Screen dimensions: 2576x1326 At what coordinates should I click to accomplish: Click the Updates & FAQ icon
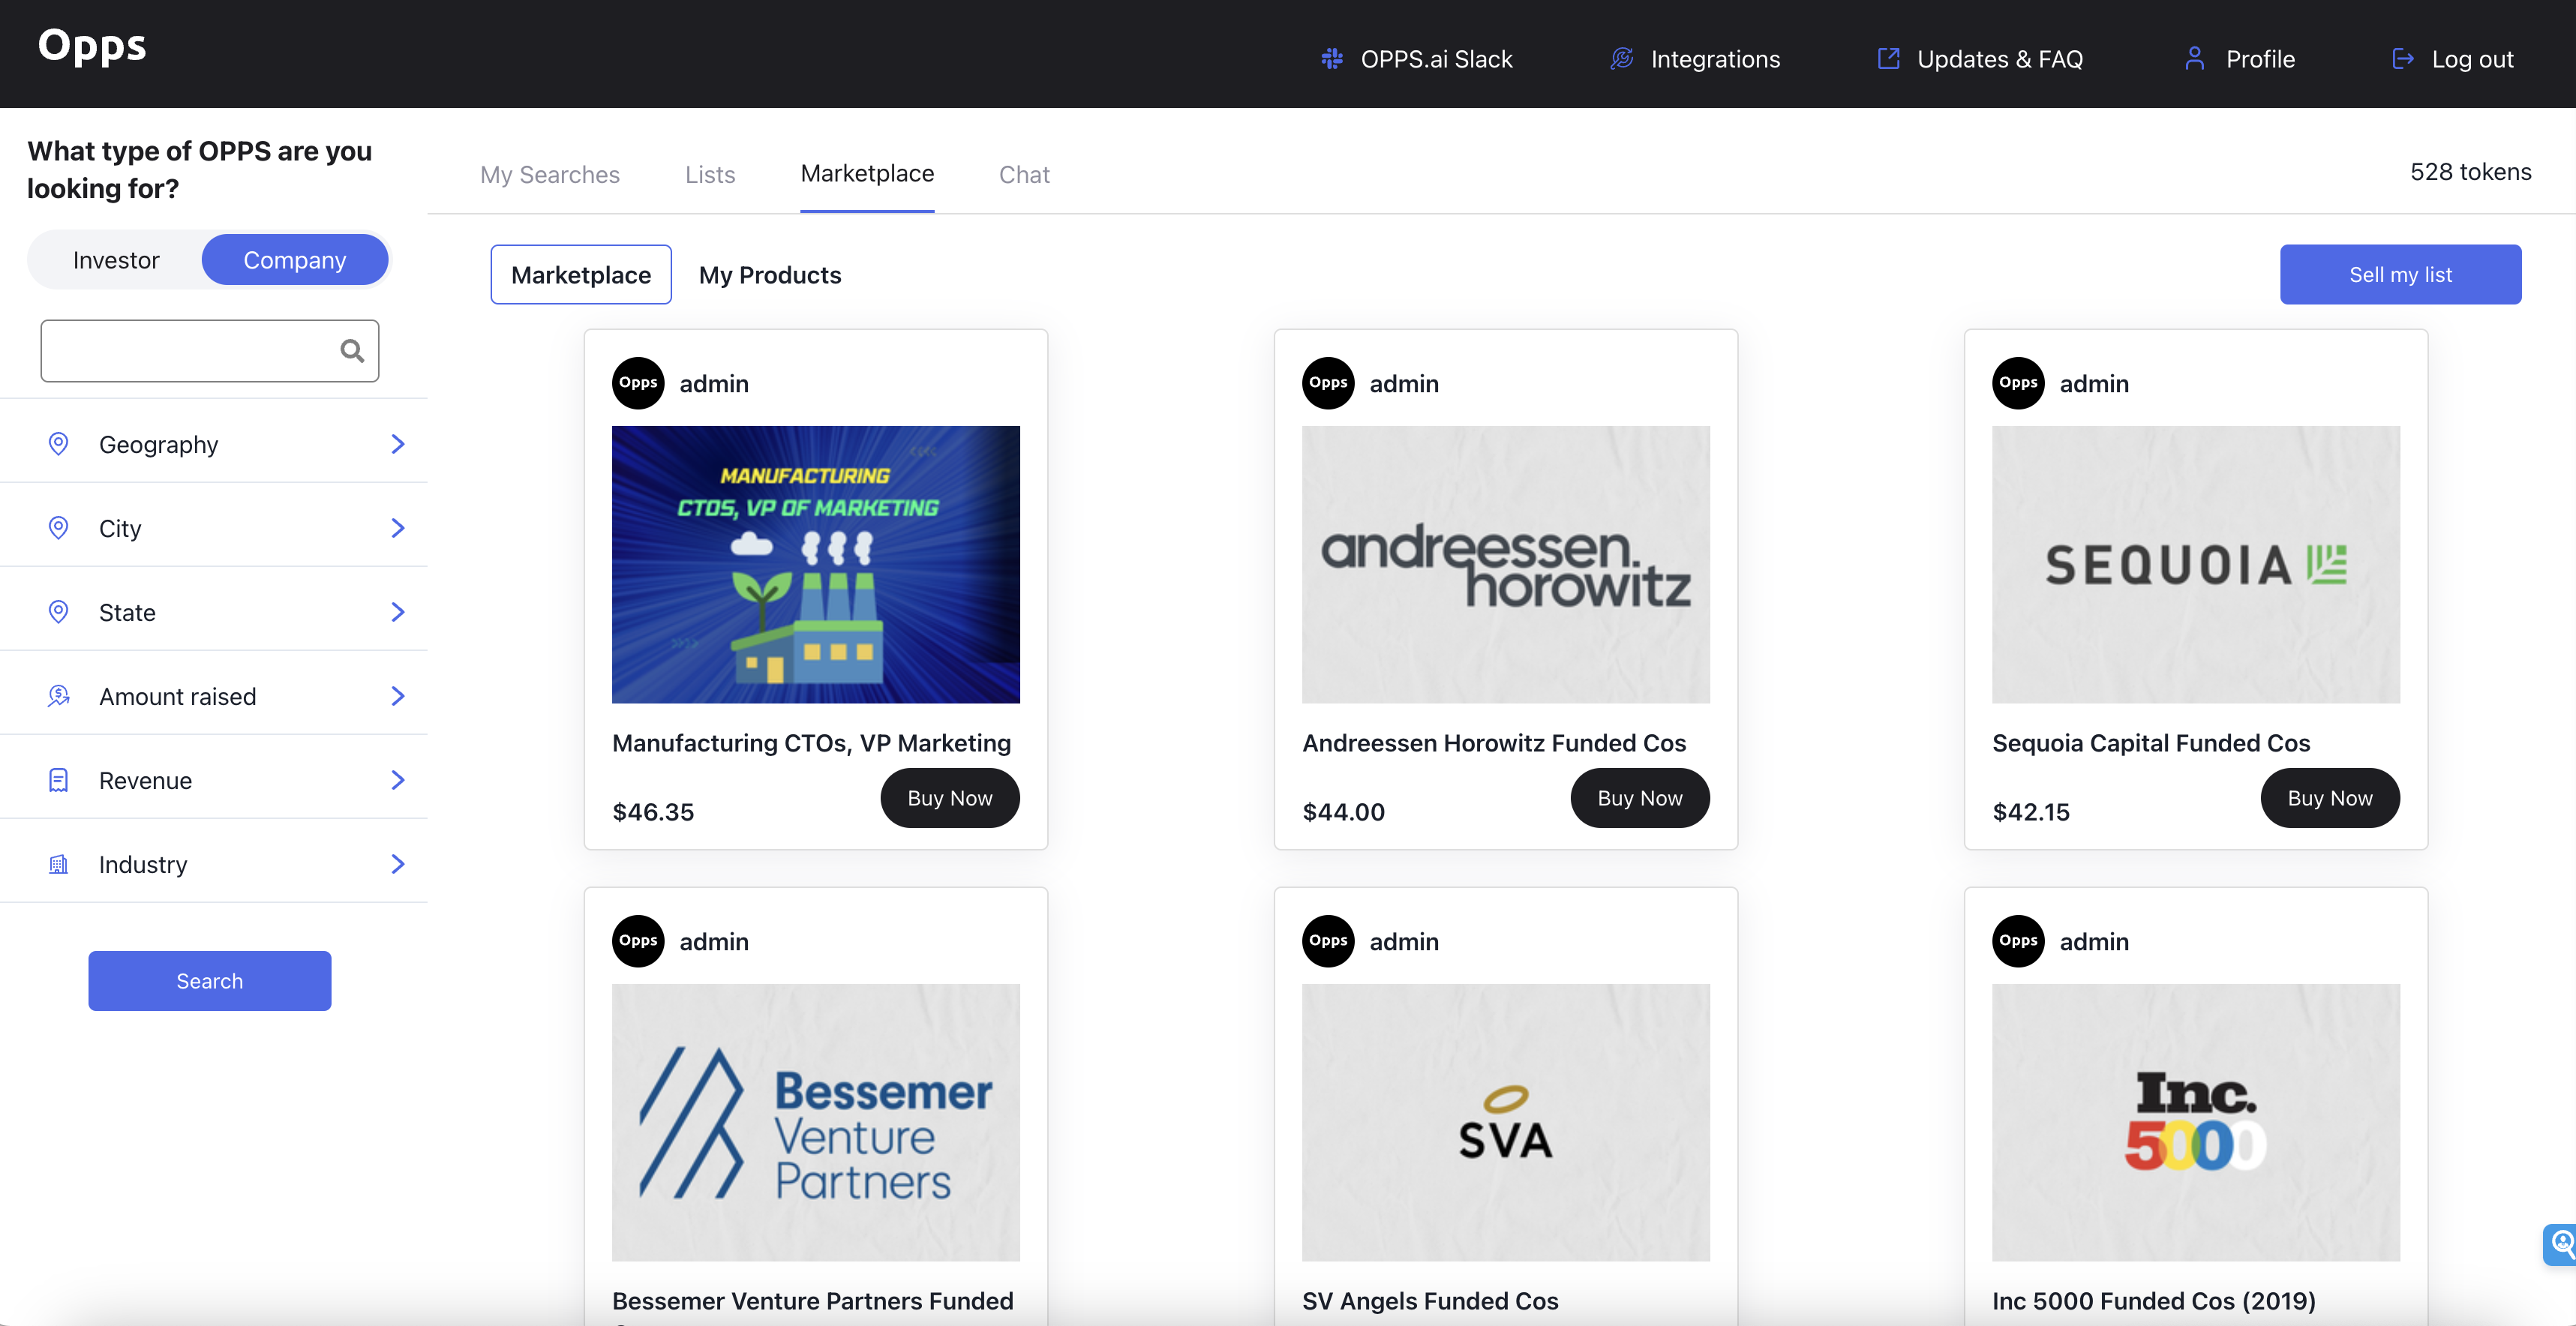tap(1888, 58)
